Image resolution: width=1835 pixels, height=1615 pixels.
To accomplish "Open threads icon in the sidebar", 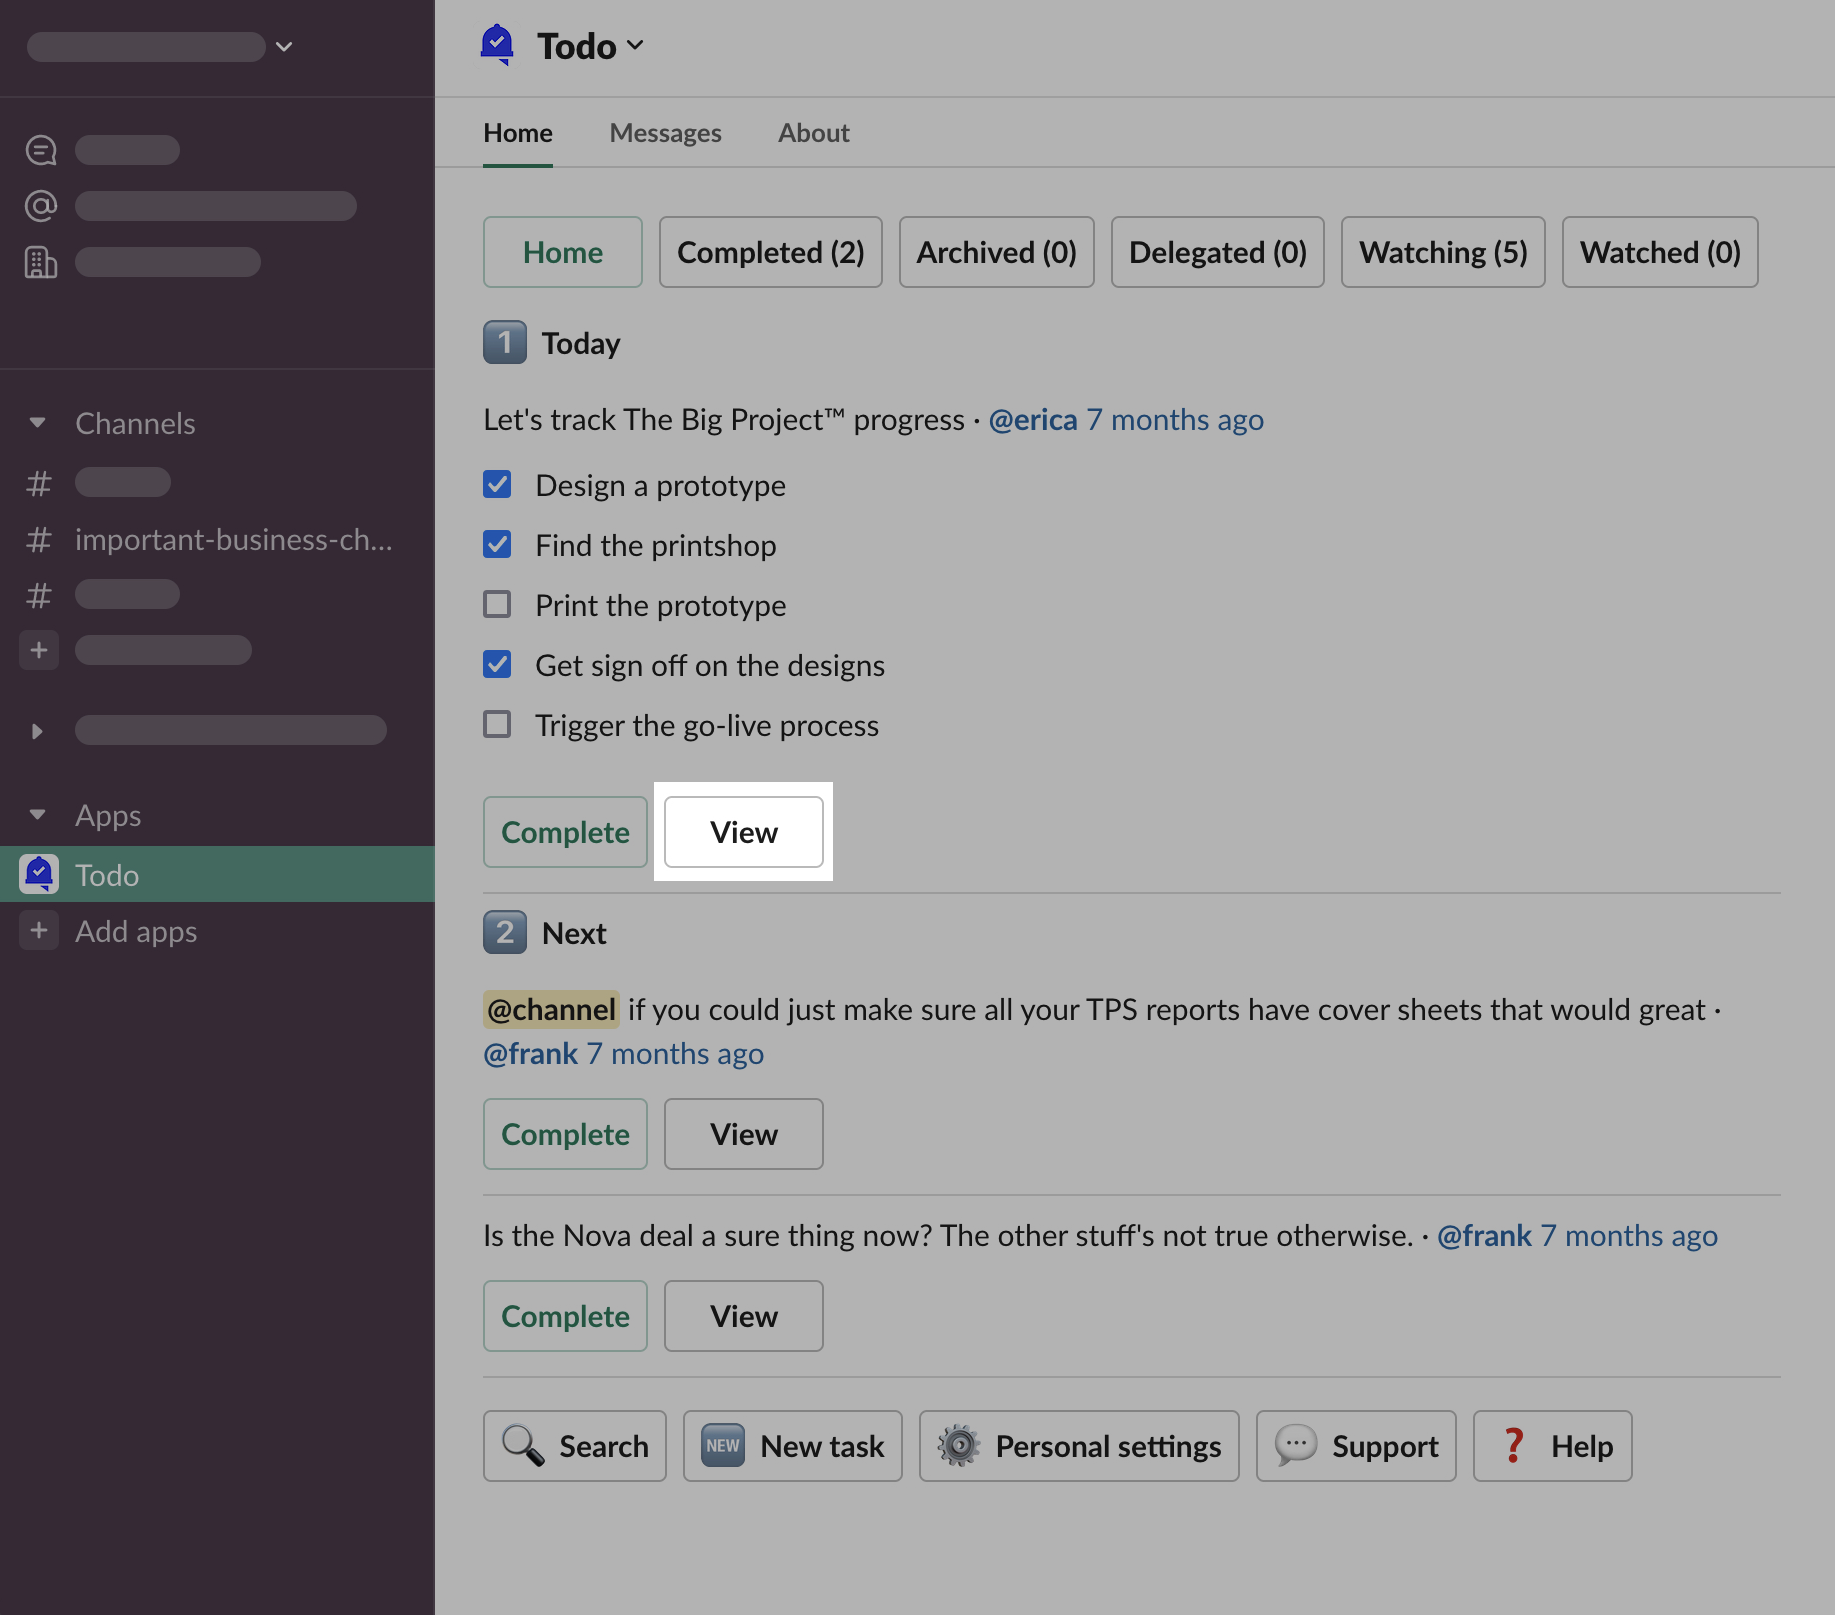I will tap(41, 150).
